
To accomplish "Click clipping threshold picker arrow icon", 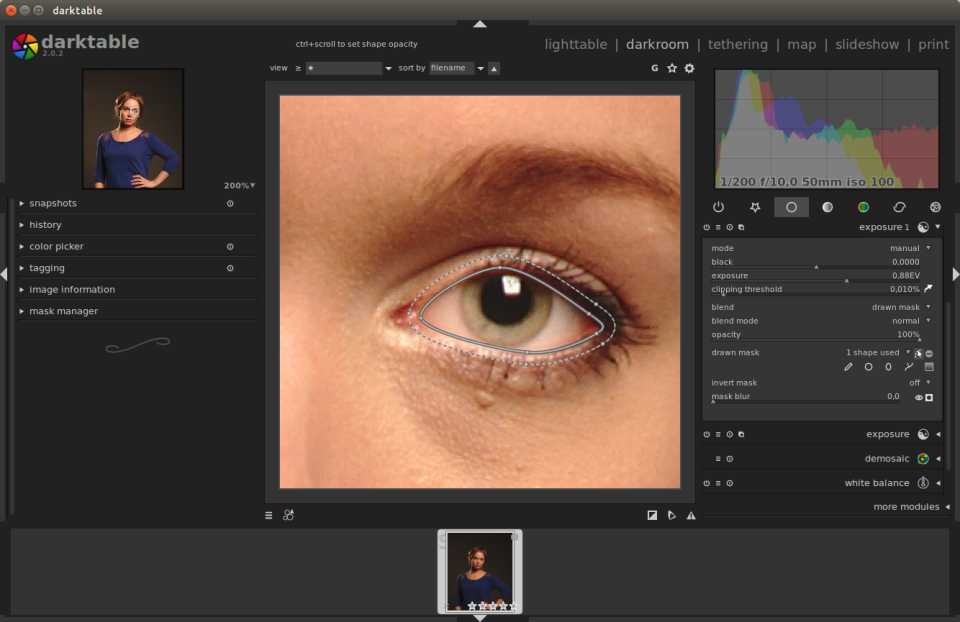I will tap(928, 288).
